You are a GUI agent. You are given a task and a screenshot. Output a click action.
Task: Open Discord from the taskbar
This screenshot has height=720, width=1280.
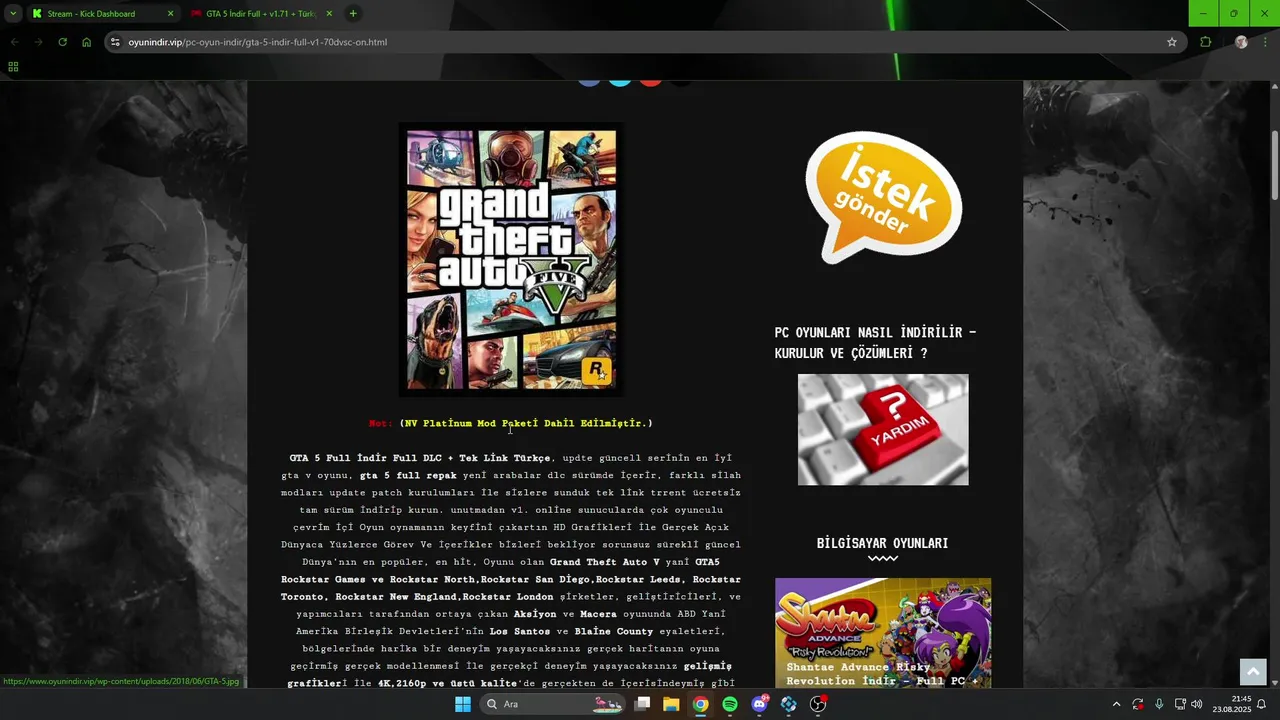coord(760,704)
